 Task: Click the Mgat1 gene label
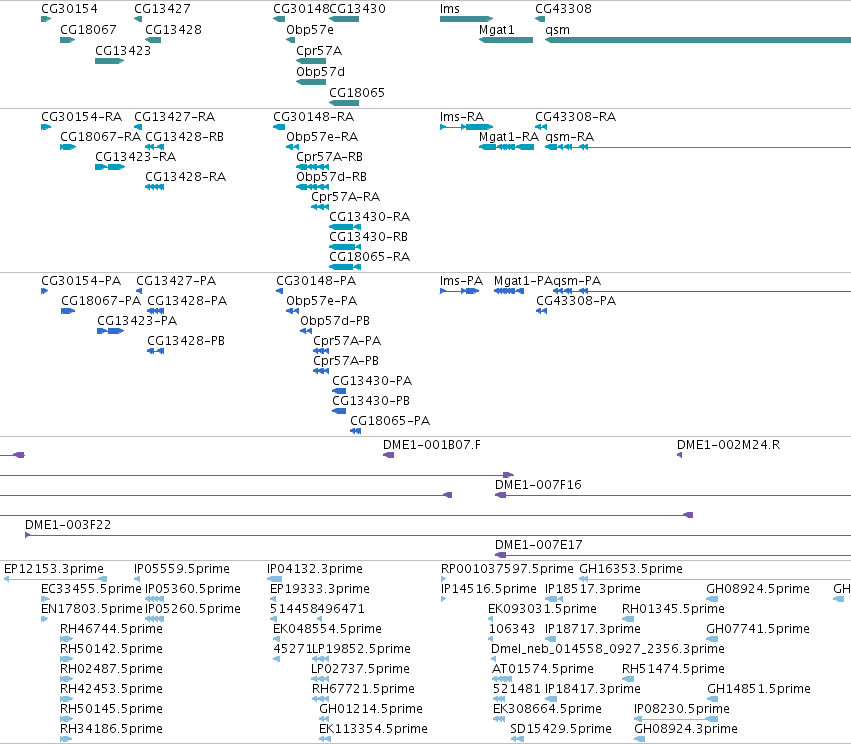(x=497, y=30)
